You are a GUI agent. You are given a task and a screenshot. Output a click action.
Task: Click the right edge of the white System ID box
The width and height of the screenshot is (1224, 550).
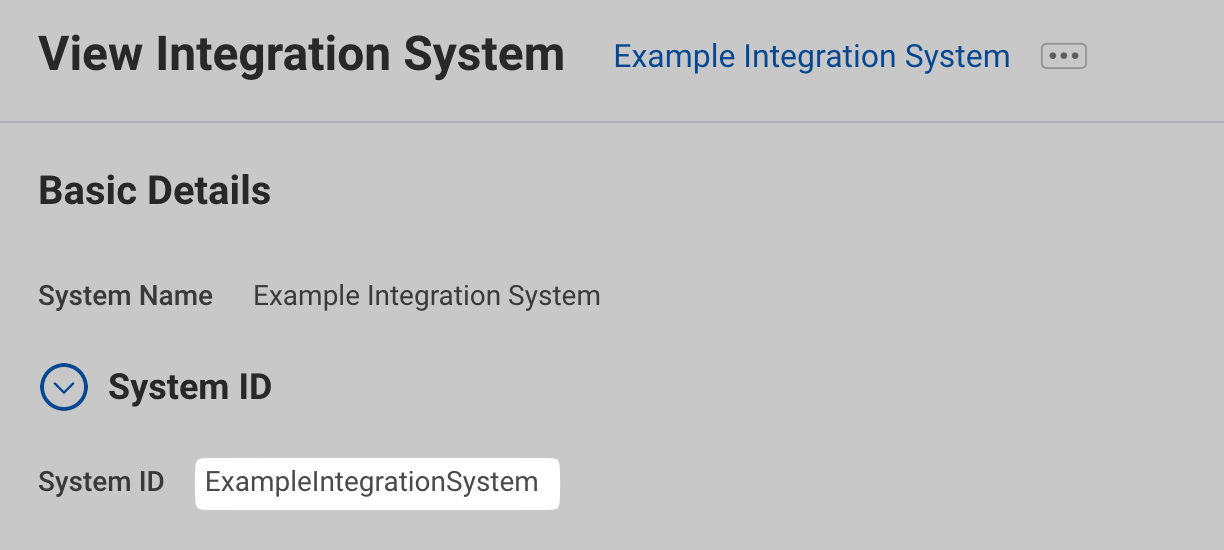point(554,483)
